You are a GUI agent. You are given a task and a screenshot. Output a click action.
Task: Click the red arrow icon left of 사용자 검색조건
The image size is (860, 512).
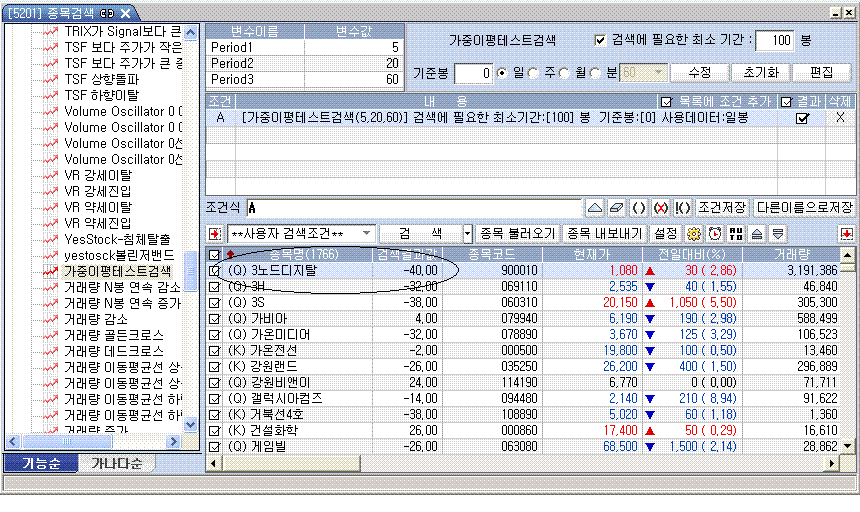tap(215, 233)
